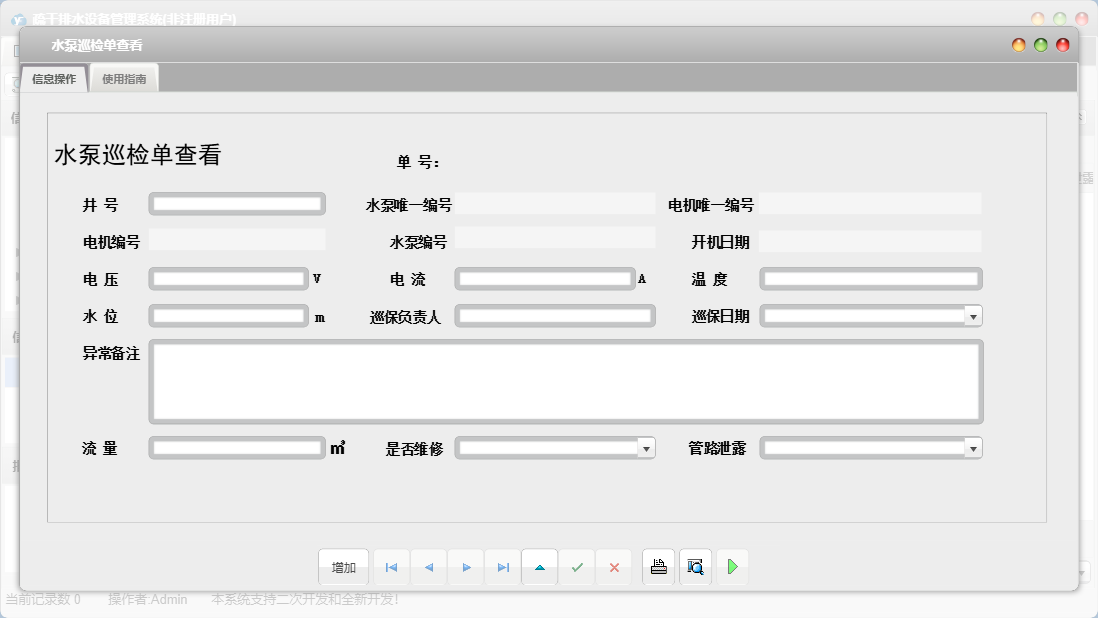Click the green checkmark save icon
This screenshot has width=1098, height=618.
577,567
